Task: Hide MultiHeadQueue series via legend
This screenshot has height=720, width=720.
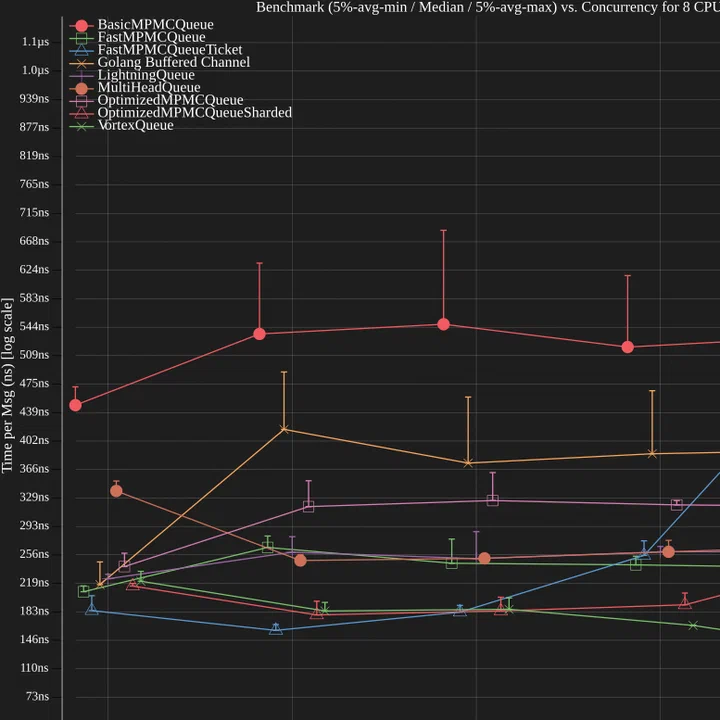Action: (x=135, y=88)
